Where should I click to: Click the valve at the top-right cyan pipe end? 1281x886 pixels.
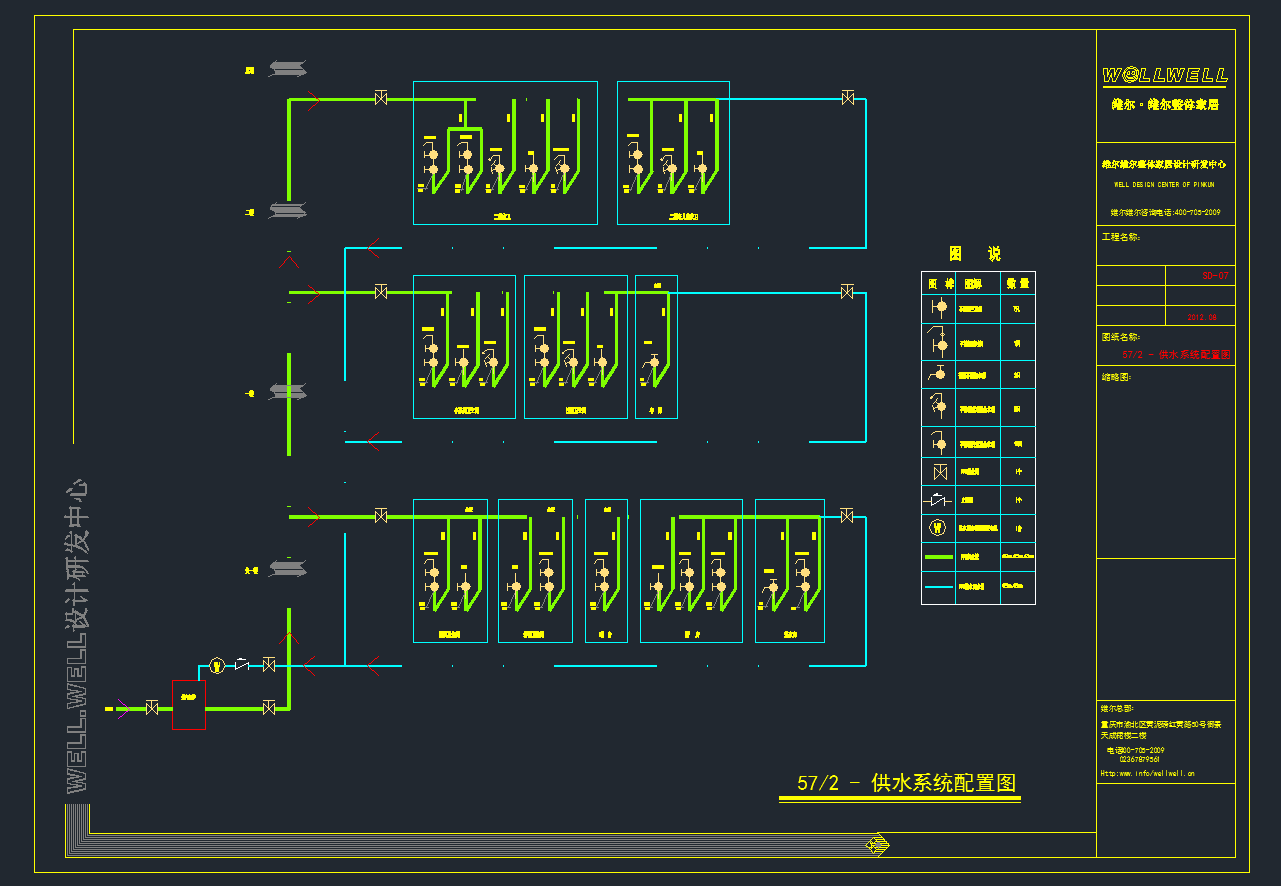[847, 98]
